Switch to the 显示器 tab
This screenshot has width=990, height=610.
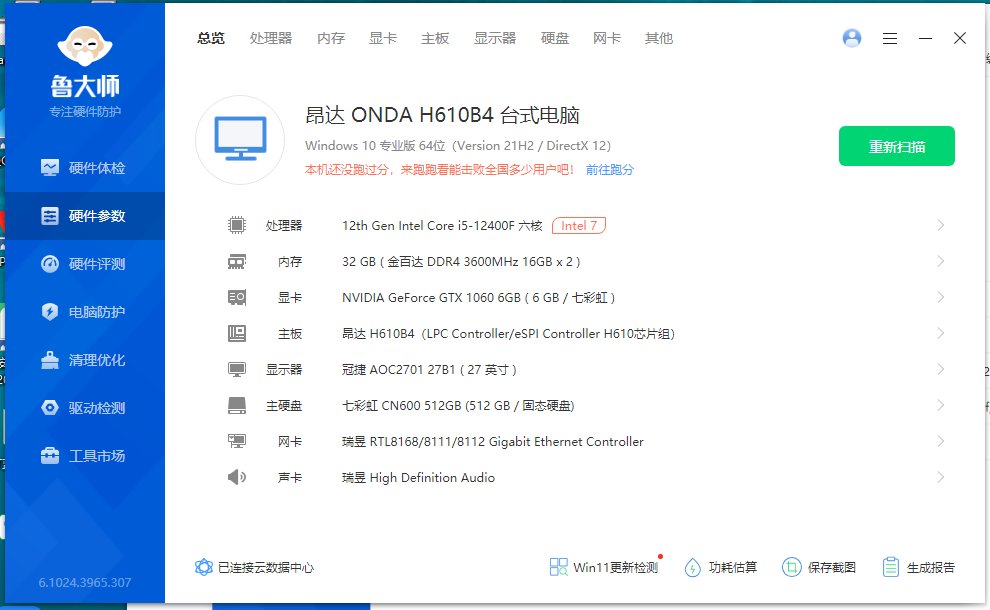coord(495,39)
